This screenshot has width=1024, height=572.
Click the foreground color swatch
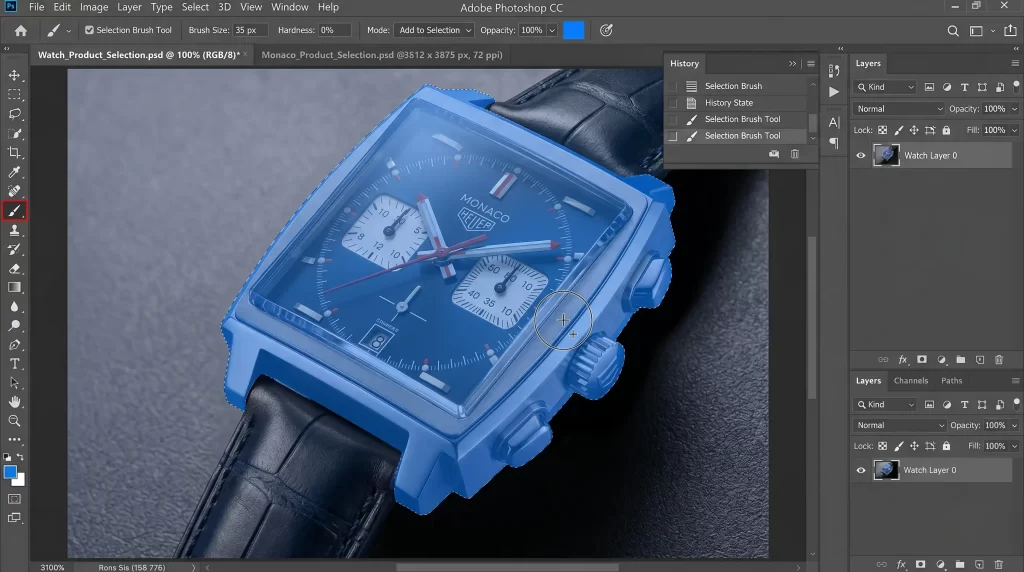pos(10,472)
